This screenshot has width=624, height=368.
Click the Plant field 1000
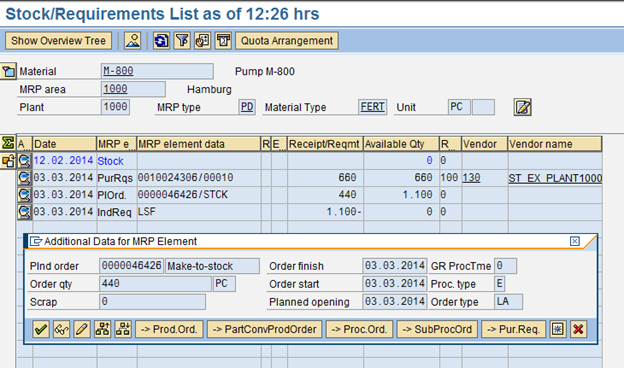115,107
